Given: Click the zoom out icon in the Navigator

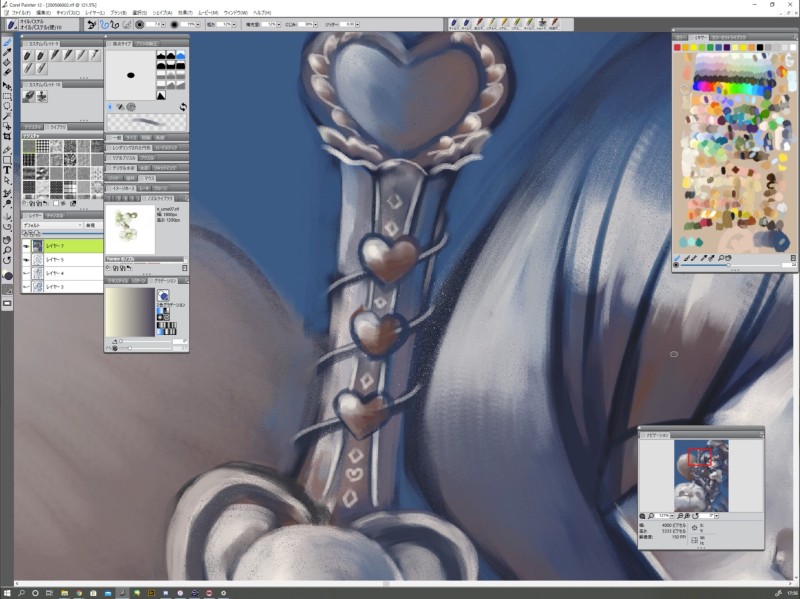Looking at the screenshot, I should tap(680, 516).
